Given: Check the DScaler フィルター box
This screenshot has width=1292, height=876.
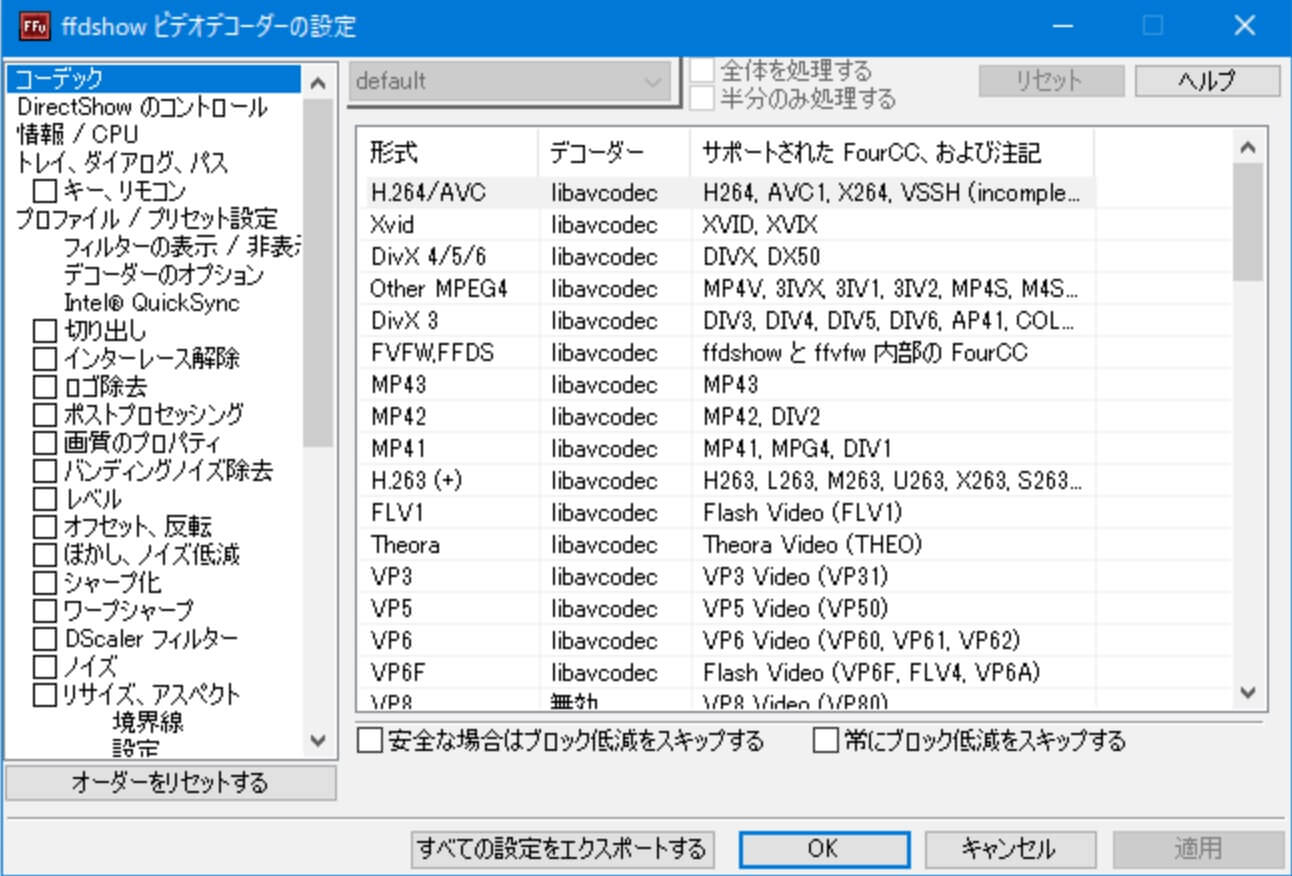Looking at the screenshot, I should [x=46, y=638].
